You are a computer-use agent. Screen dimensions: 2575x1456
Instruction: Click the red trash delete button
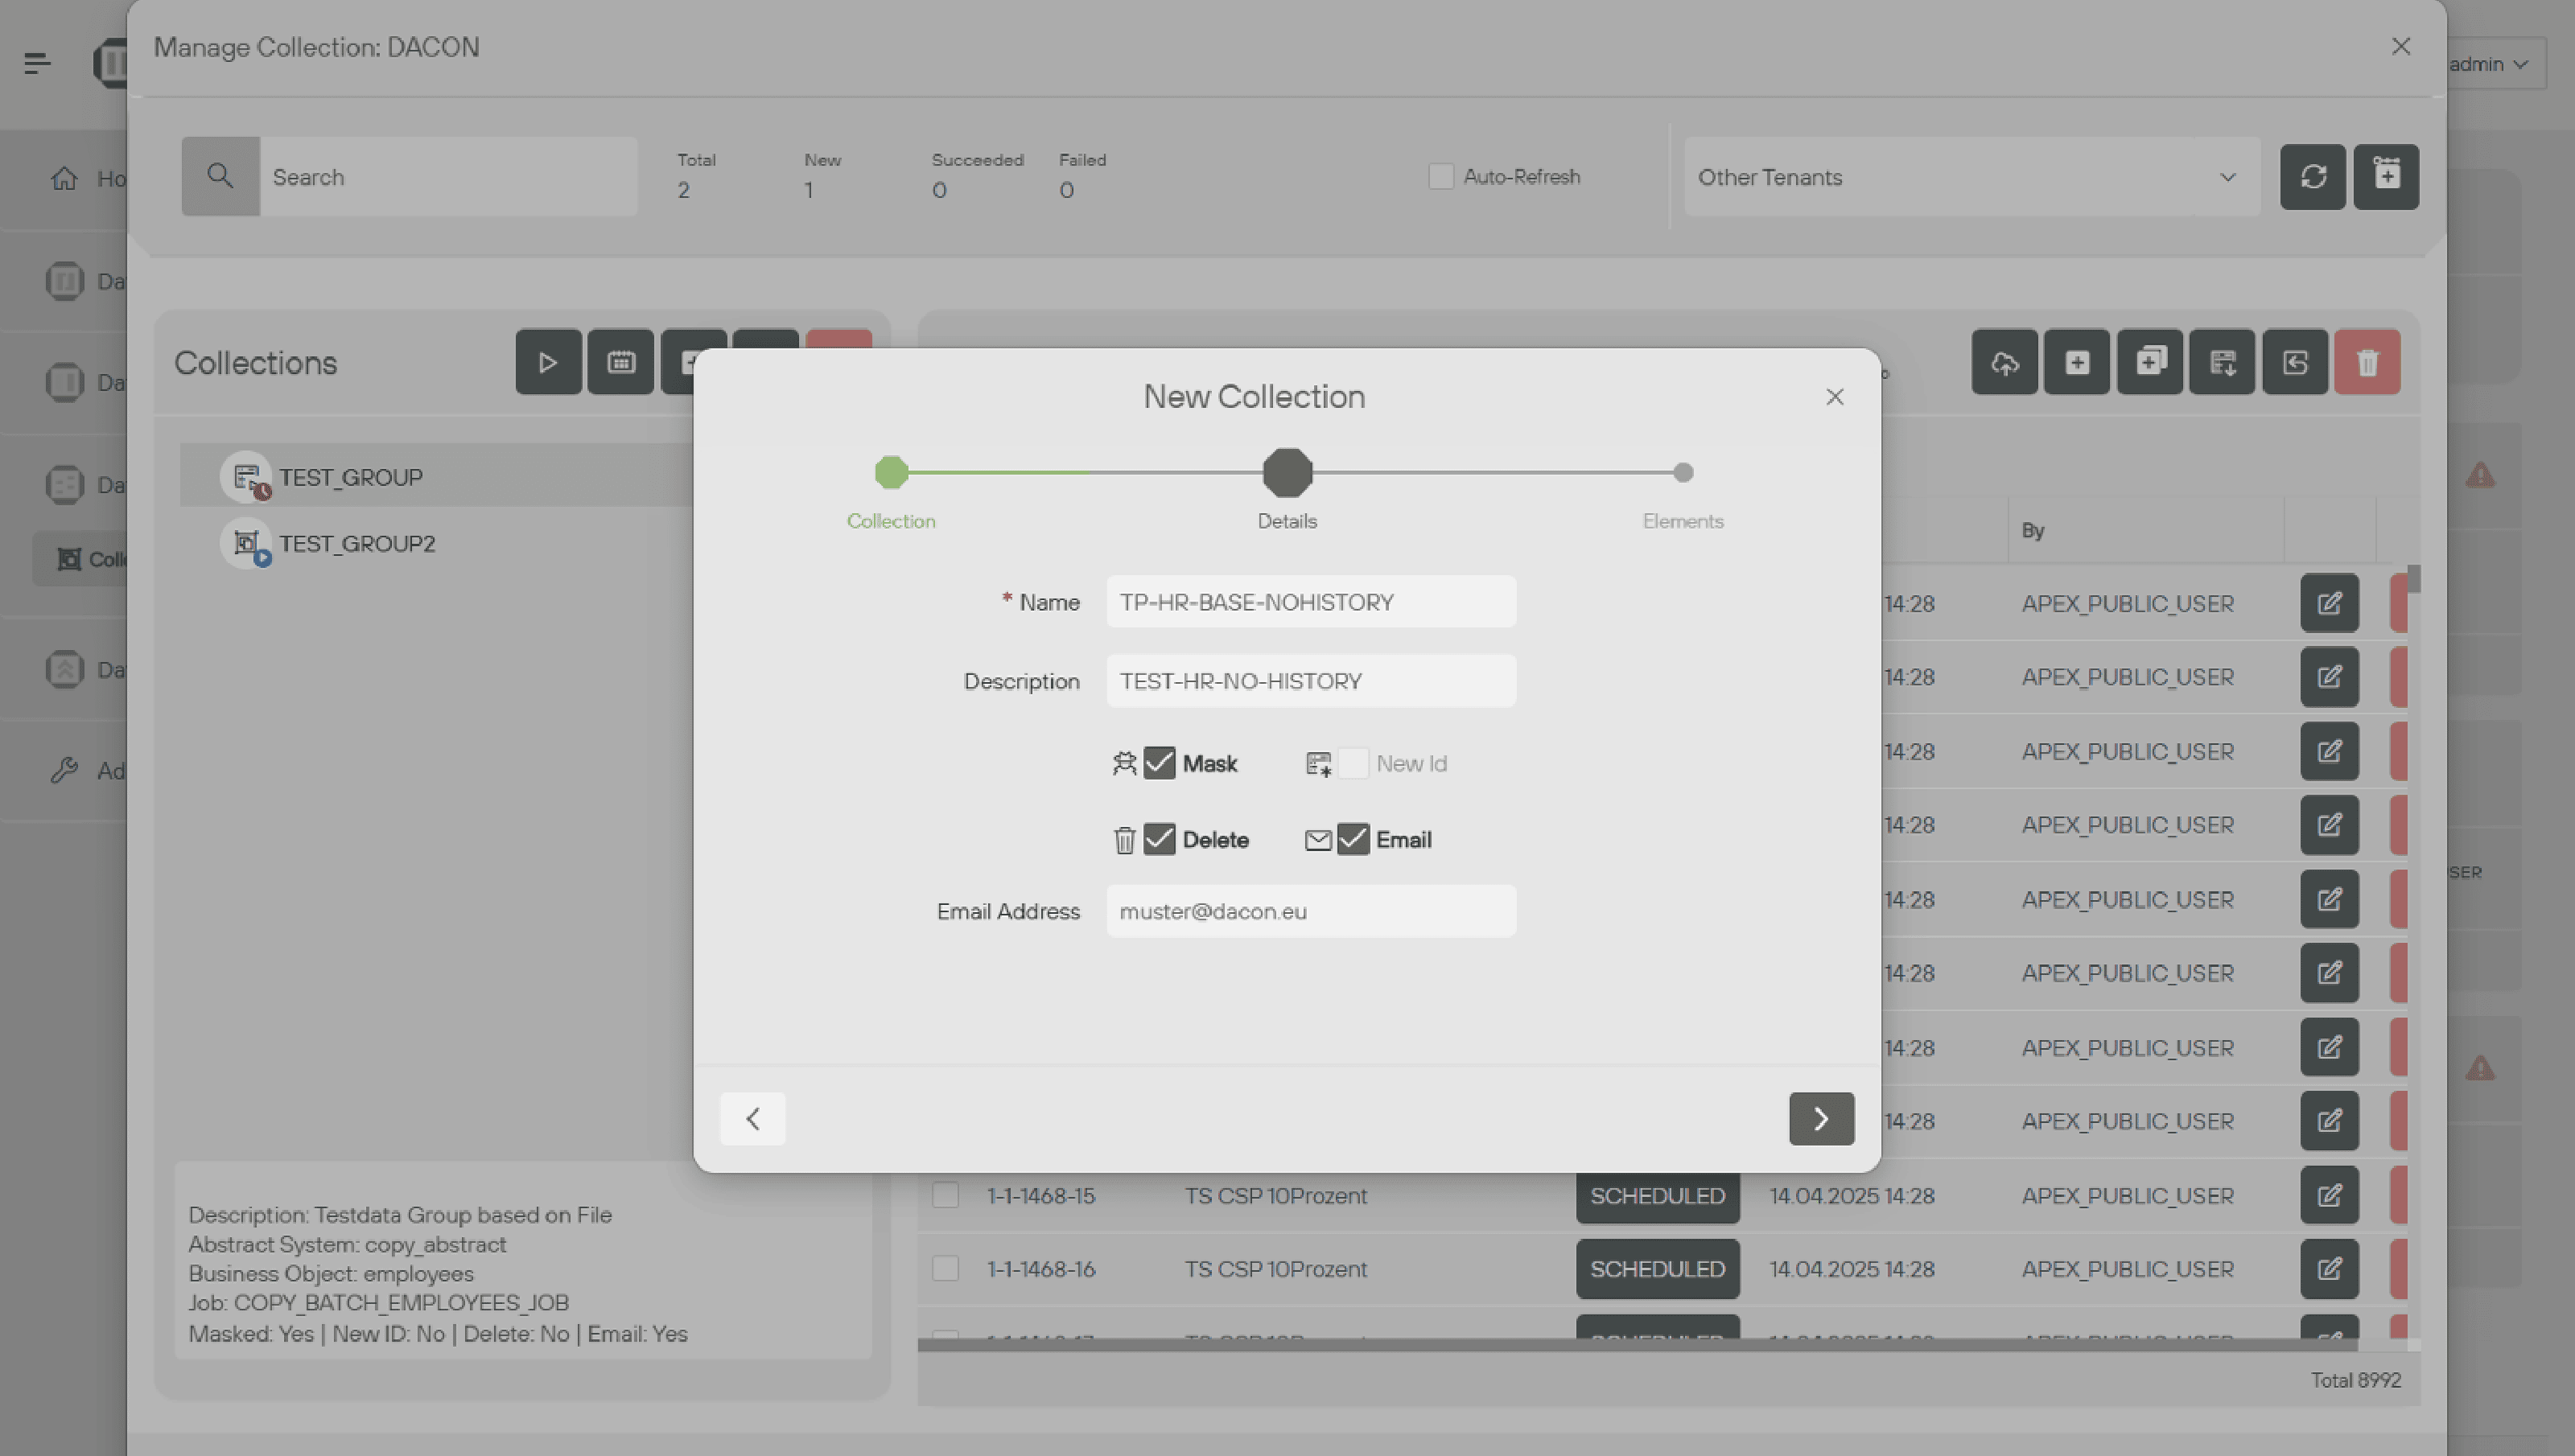2367,362
